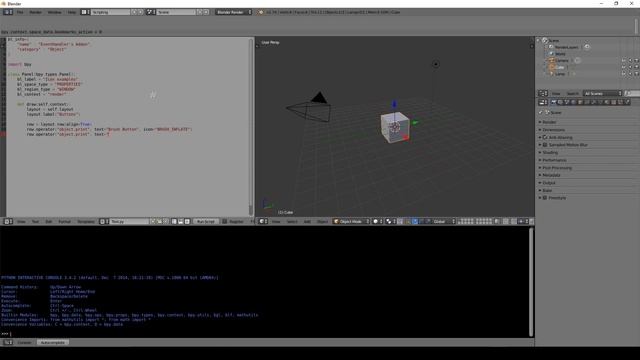Select the Scene properties tab icon
The image size is (640, 360).
pyautogui.click(x=567, y=102)
